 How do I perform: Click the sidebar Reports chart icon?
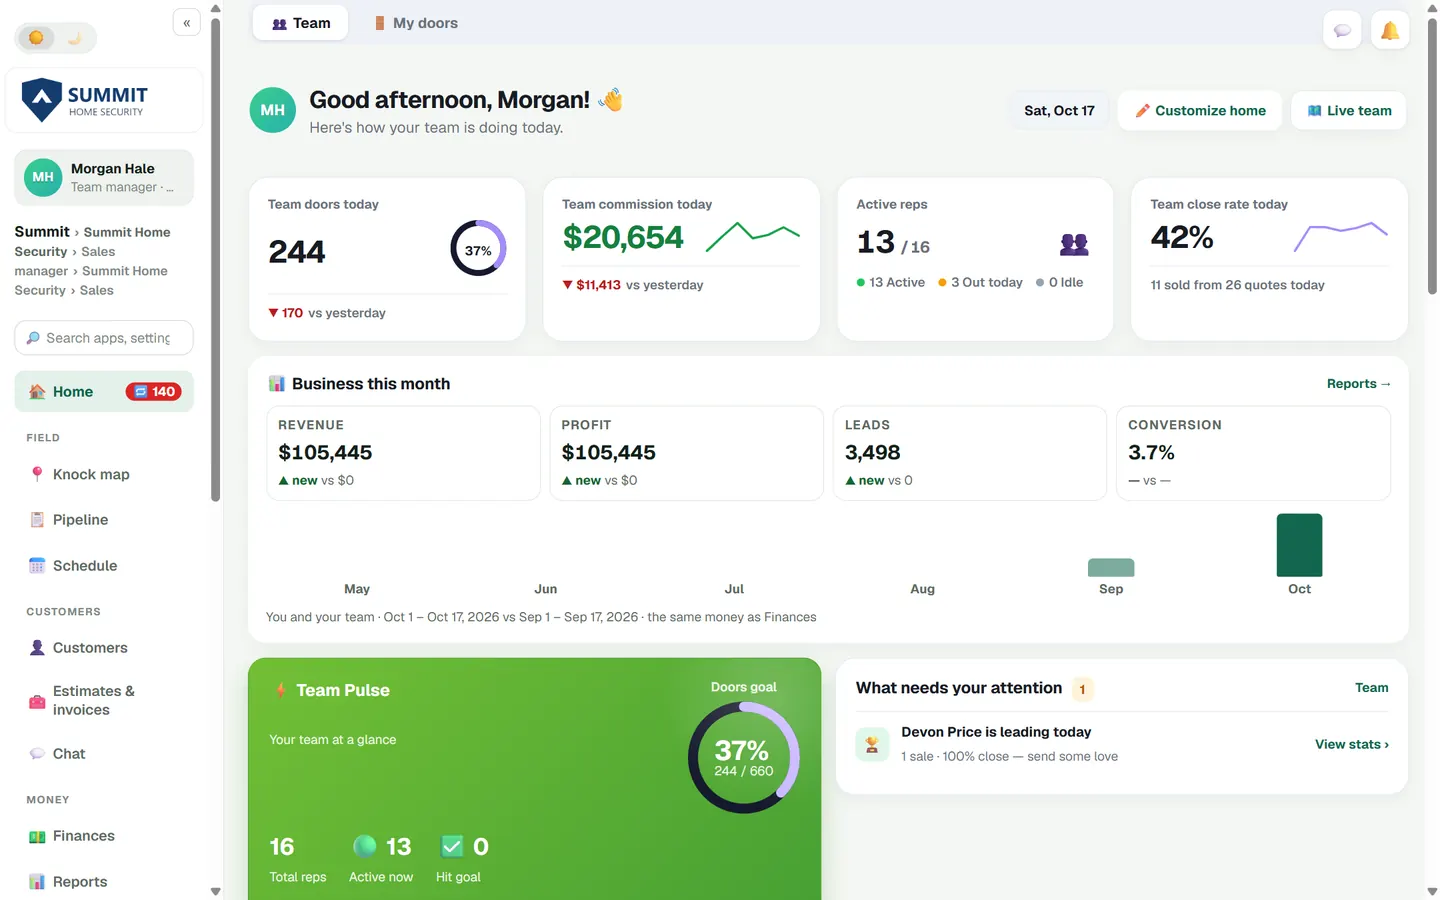pyautogui.click(x=37, y=882)
